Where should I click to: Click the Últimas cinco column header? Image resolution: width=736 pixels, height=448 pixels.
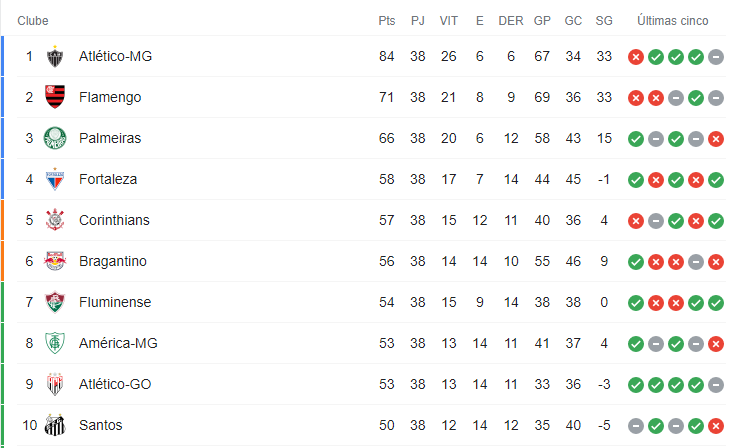[673, 21]
